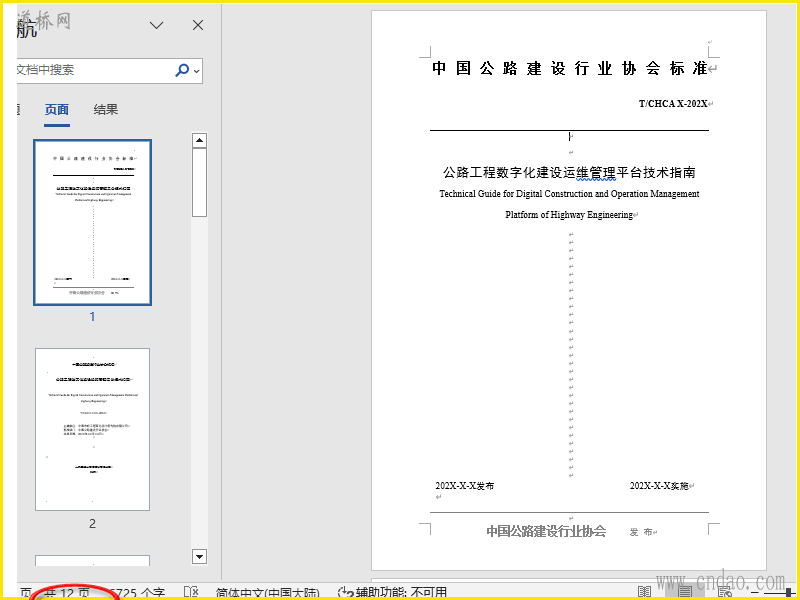The image size is (800, 600).
Task: Click the proofing check icon in status bar
Action: tap(191, 593)
